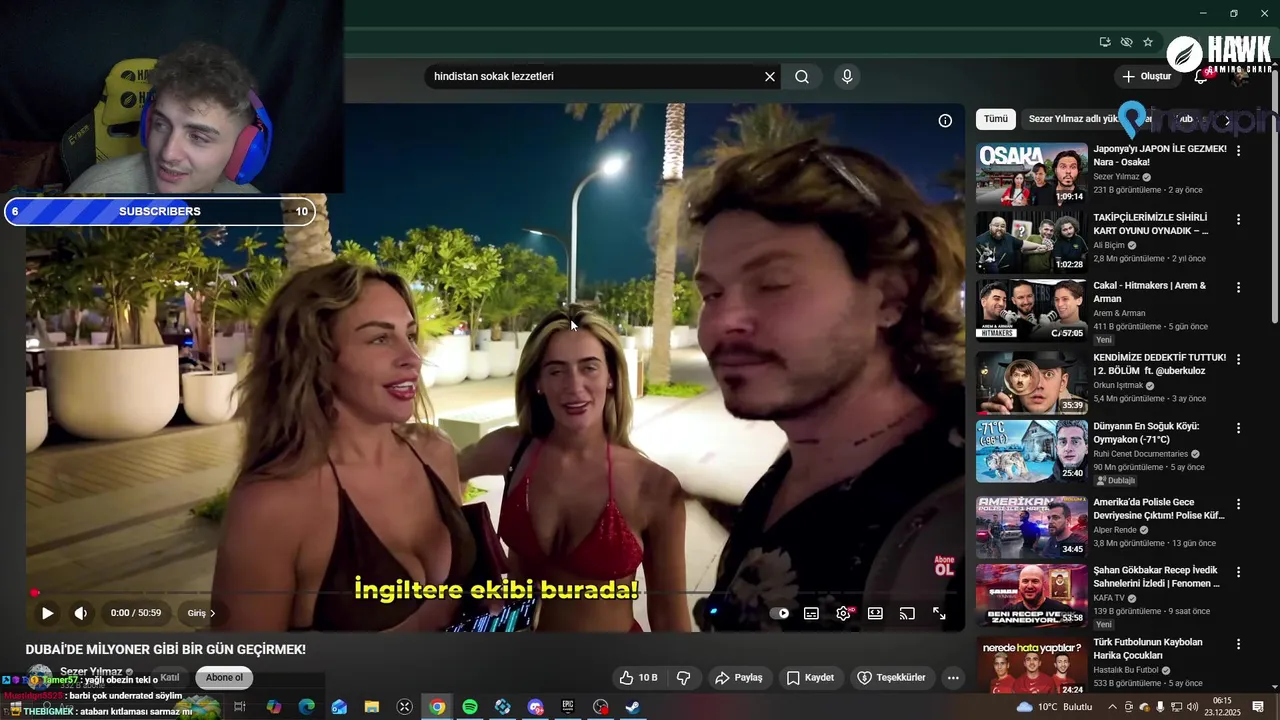
Task: Play the video with the play button
Action: pyautogui.click(x=47, y=613)
